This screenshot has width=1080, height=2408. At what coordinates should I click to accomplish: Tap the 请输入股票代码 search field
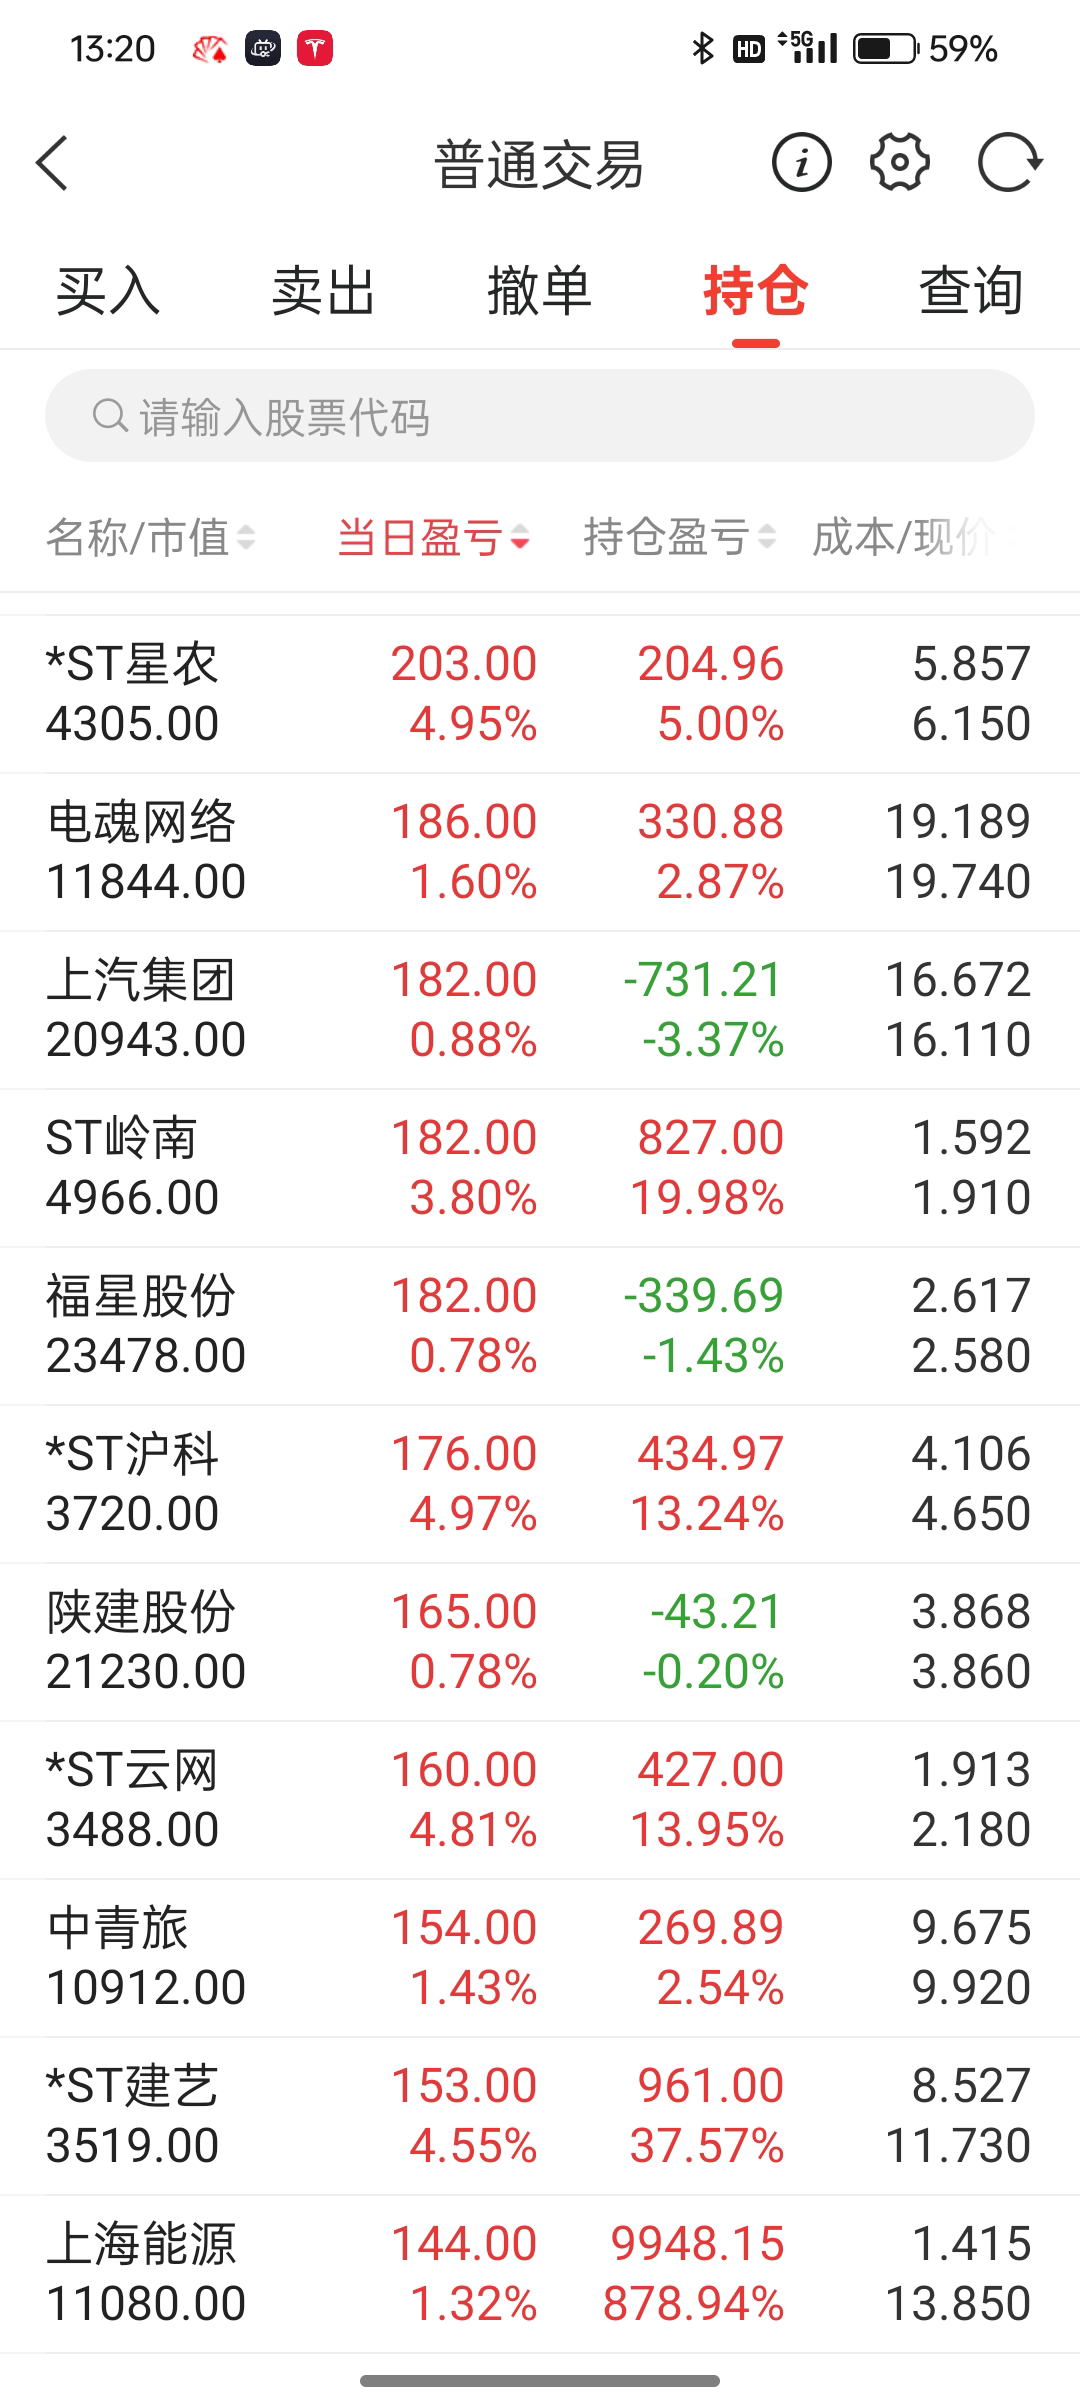560,416
